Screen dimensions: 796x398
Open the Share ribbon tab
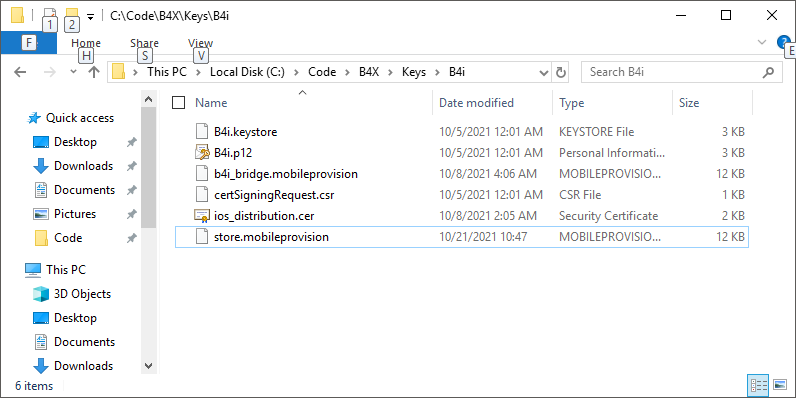click(144, 43)
